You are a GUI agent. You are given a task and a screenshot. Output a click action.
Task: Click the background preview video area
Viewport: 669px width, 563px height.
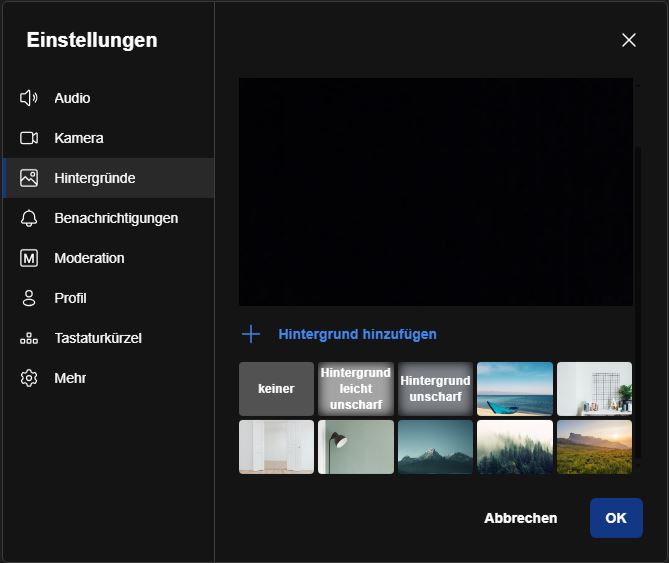pos(436,192)
